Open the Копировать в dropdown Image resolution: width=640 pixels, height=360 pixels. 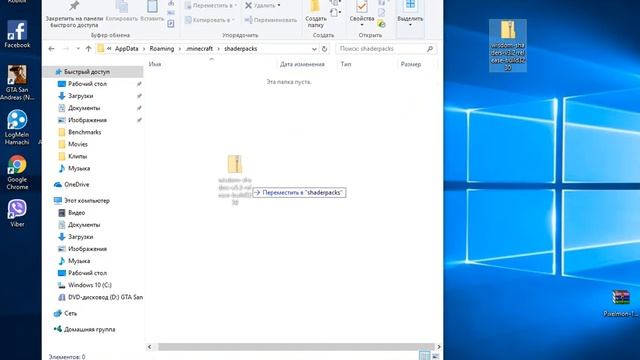point(210,20)
